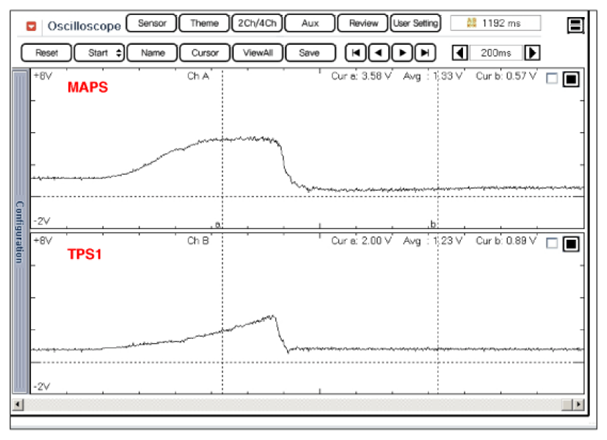Decrease the time base using the left arrow
Viewport: 607px width, 440px height.
[460, 53]
